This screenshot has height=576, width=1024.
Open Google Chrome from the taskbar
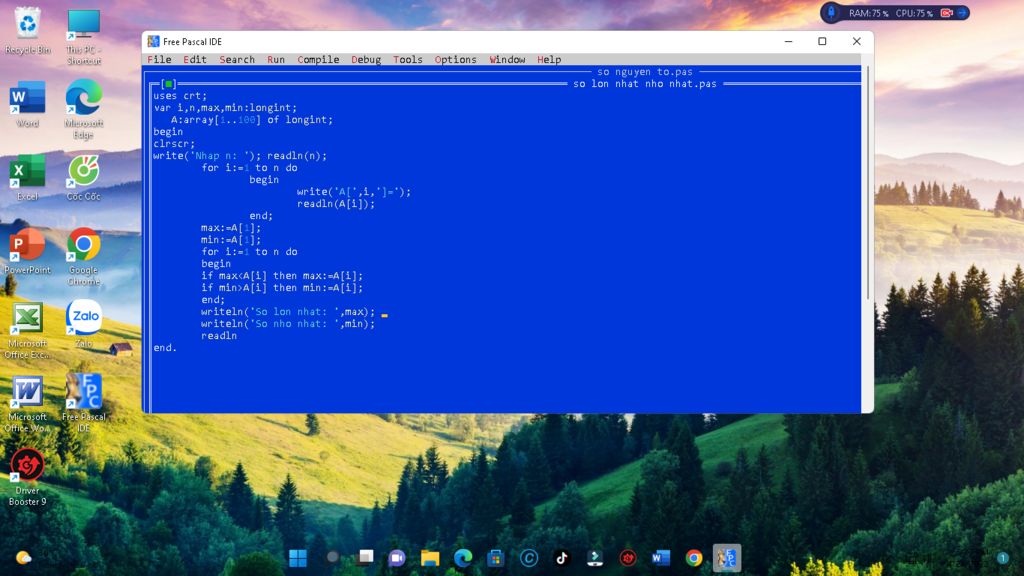click(x=694, y=558)
